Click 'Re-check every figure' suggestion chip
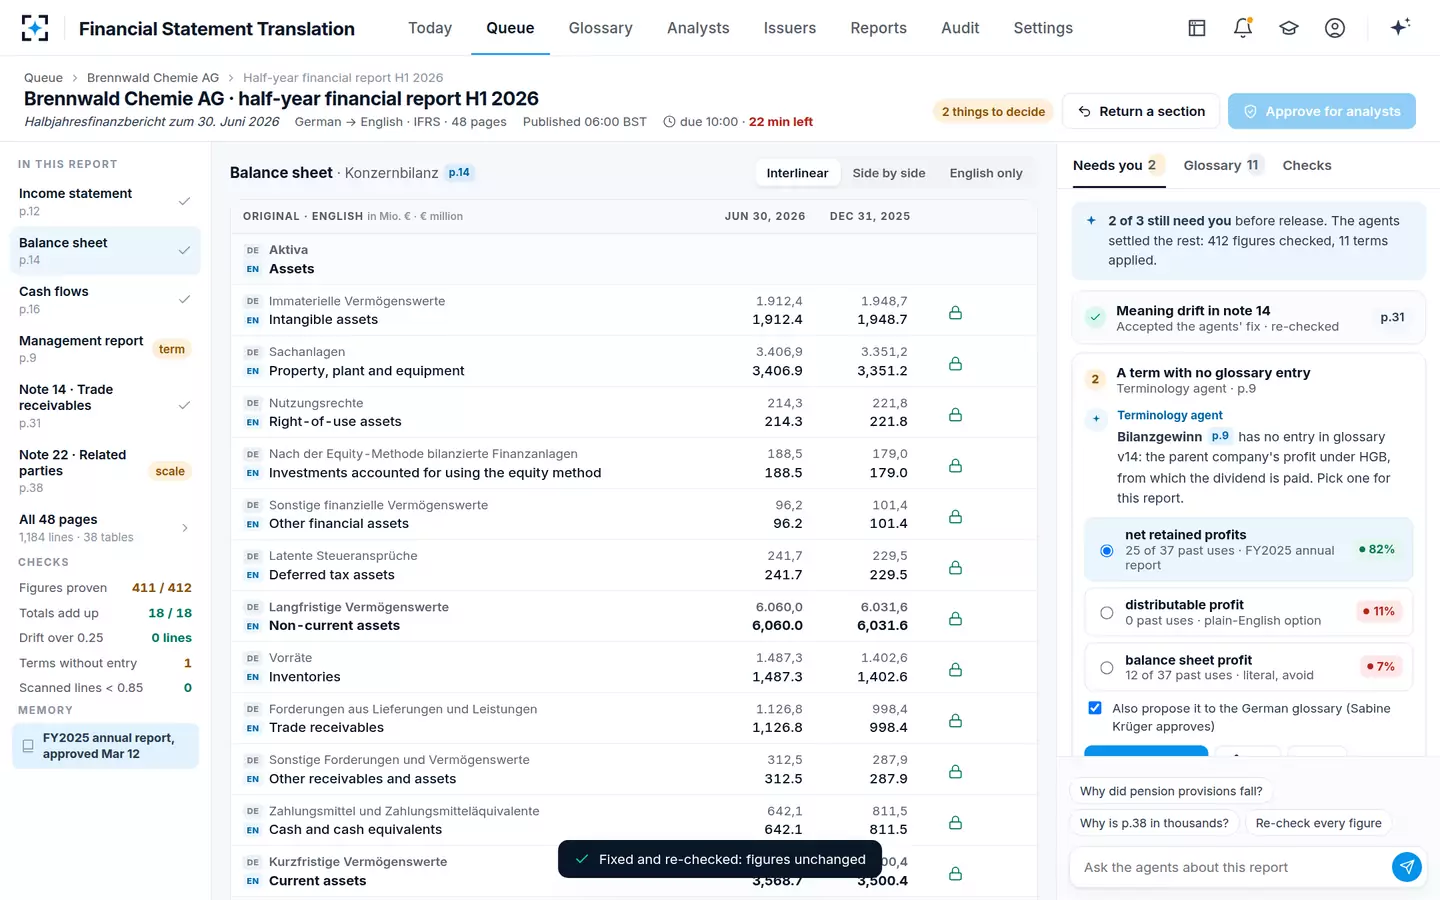Viewport: 1440px width, 900px height. click(1318, 823)
